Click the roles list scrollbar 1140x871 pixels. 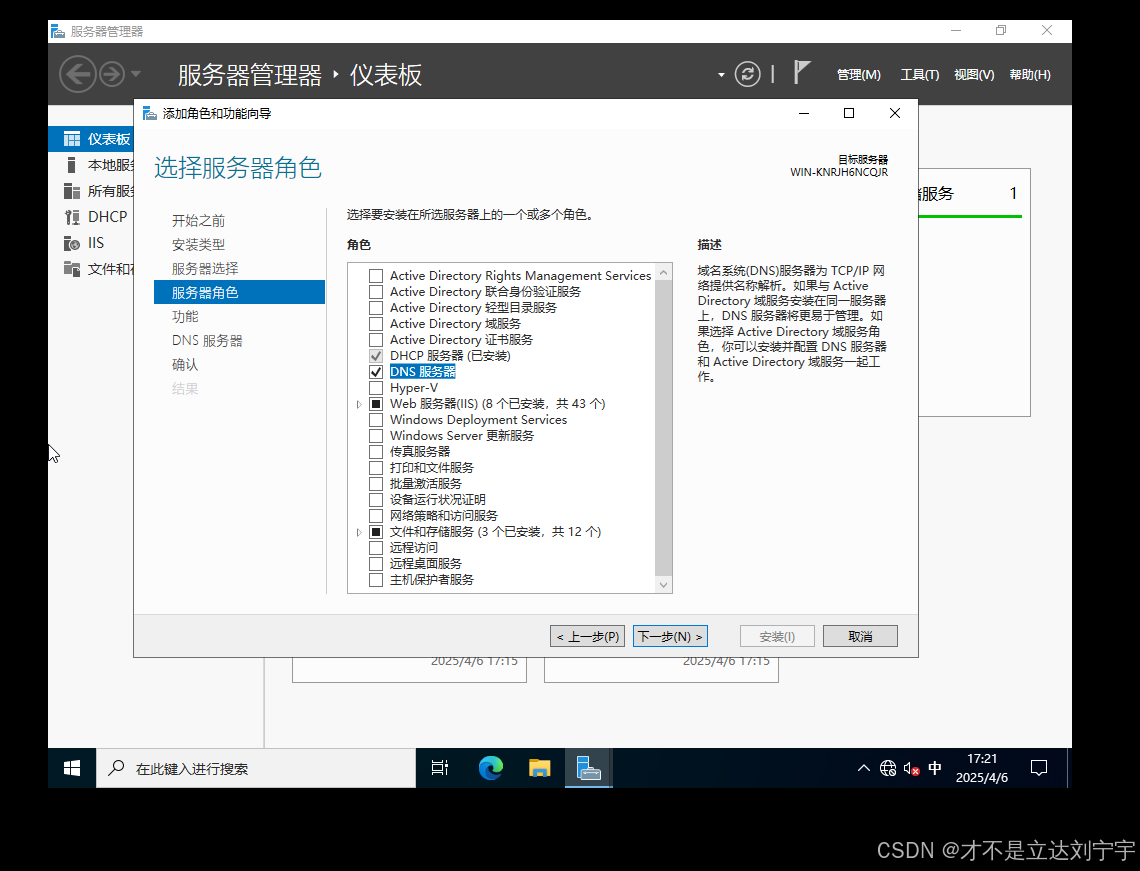[663, 420]
